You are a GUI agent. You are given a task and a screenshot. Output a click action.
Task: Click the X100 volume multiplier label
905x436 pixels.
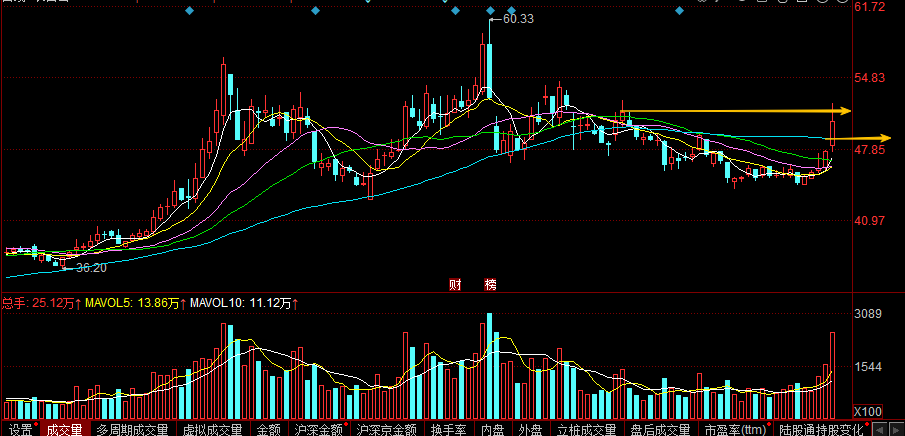coord(869,412)
